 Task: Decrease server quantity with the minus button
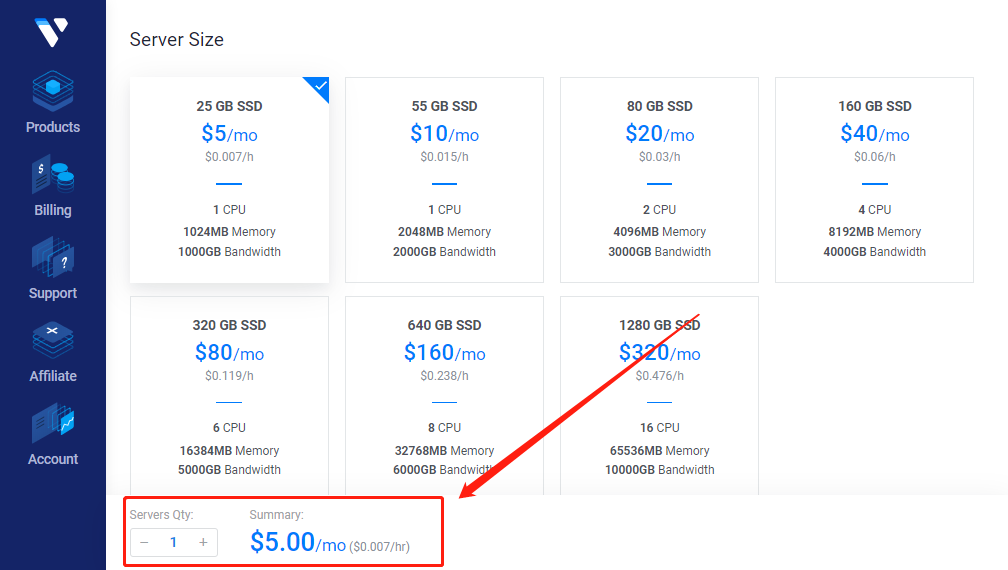(x=144, y=542)
